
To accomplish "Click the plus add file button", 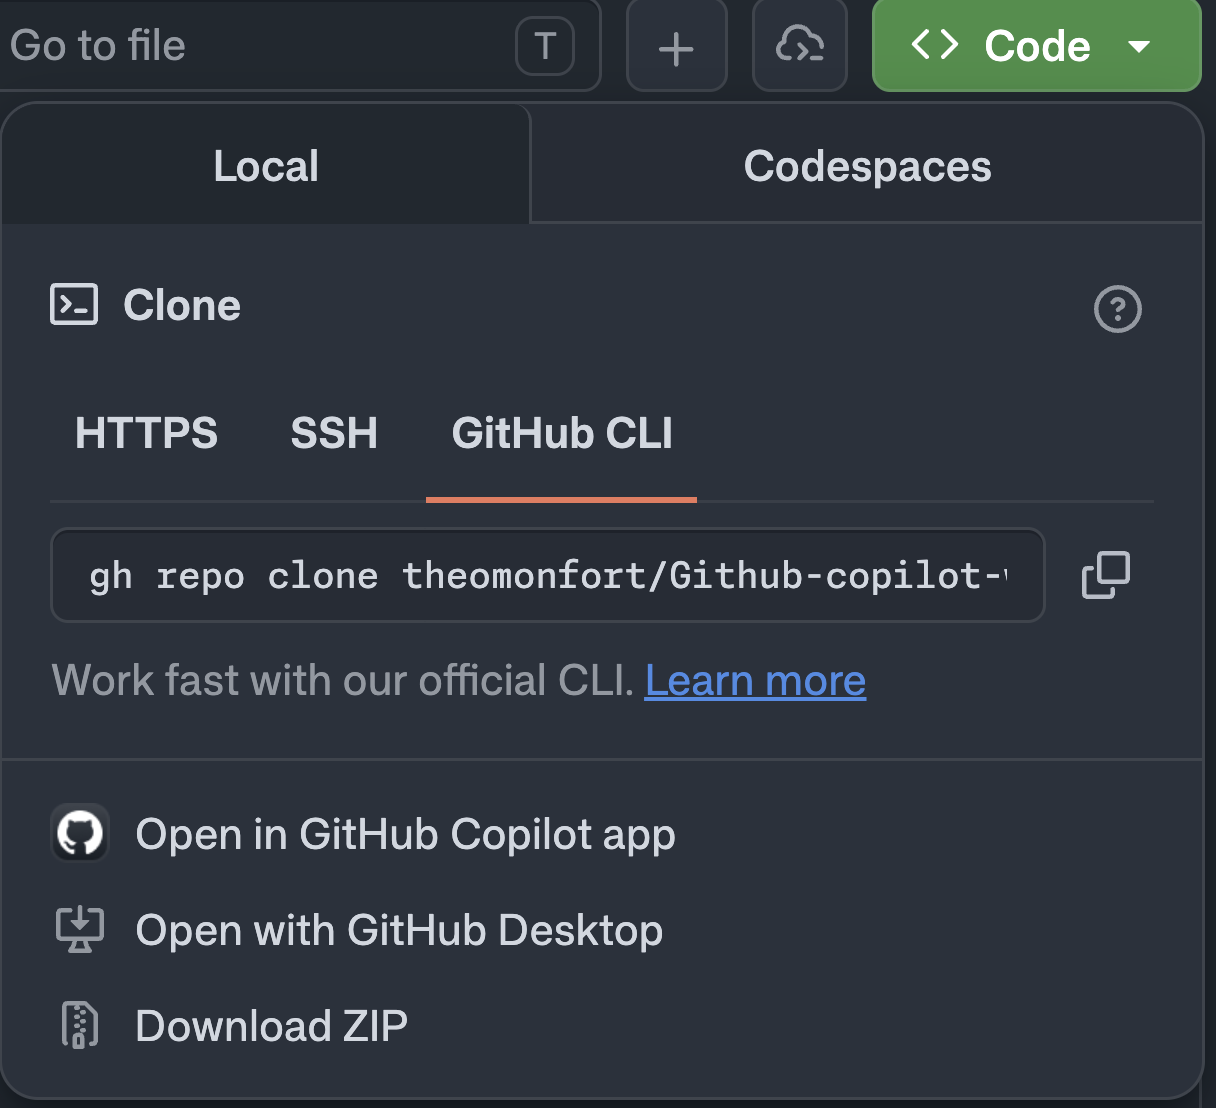I will point(676,46).
